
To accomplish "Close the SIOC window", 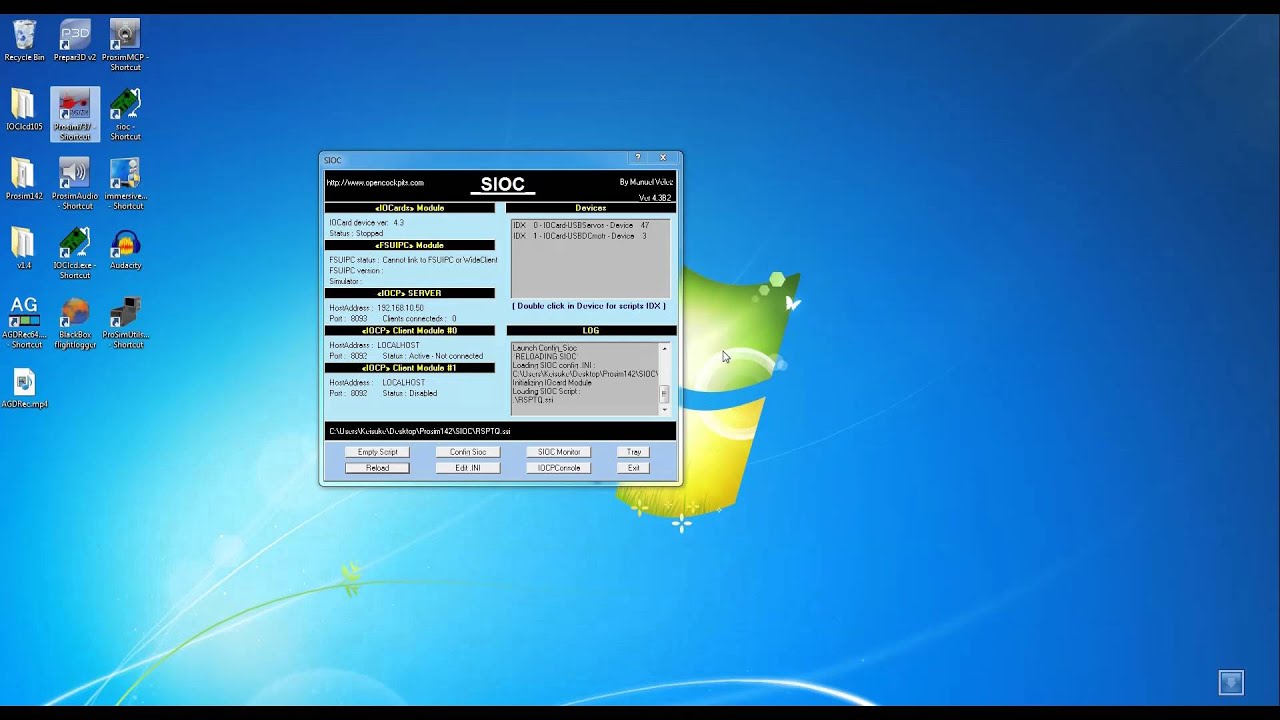I will tap(663, 158).
